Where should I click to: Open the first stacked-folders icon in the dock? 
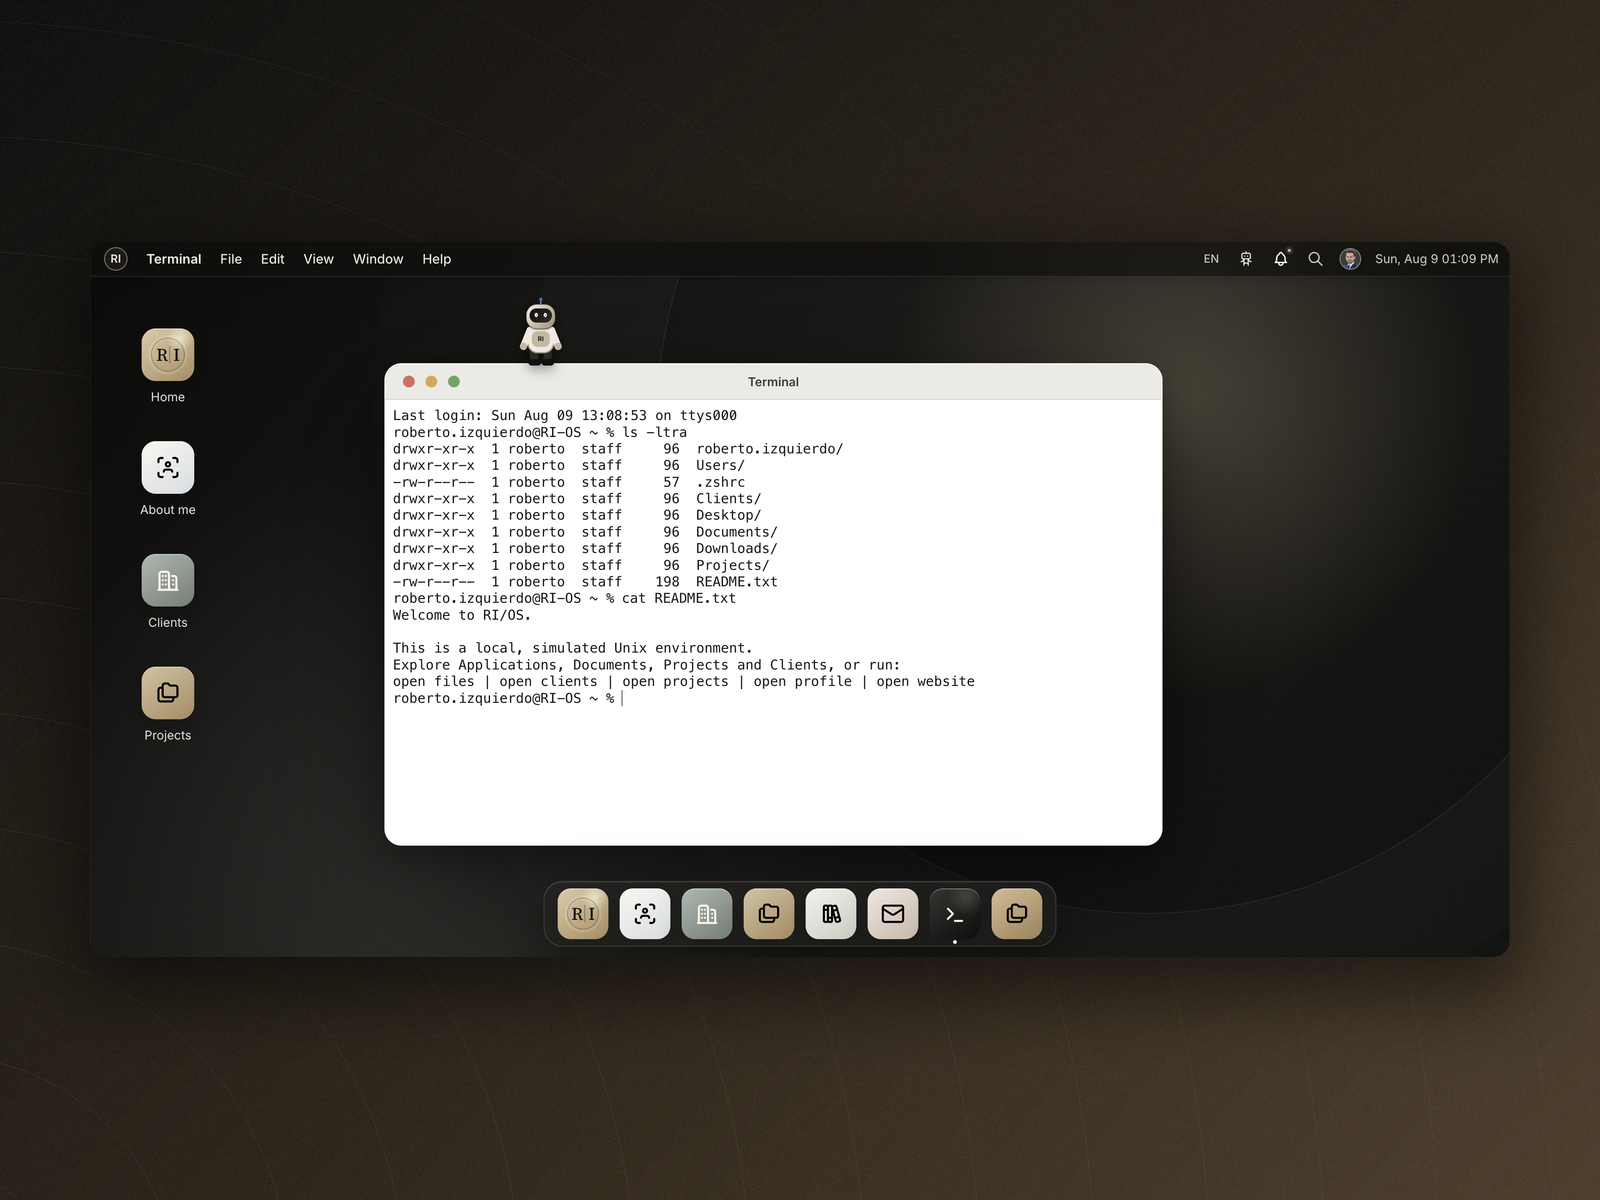[x=769, y=914]
